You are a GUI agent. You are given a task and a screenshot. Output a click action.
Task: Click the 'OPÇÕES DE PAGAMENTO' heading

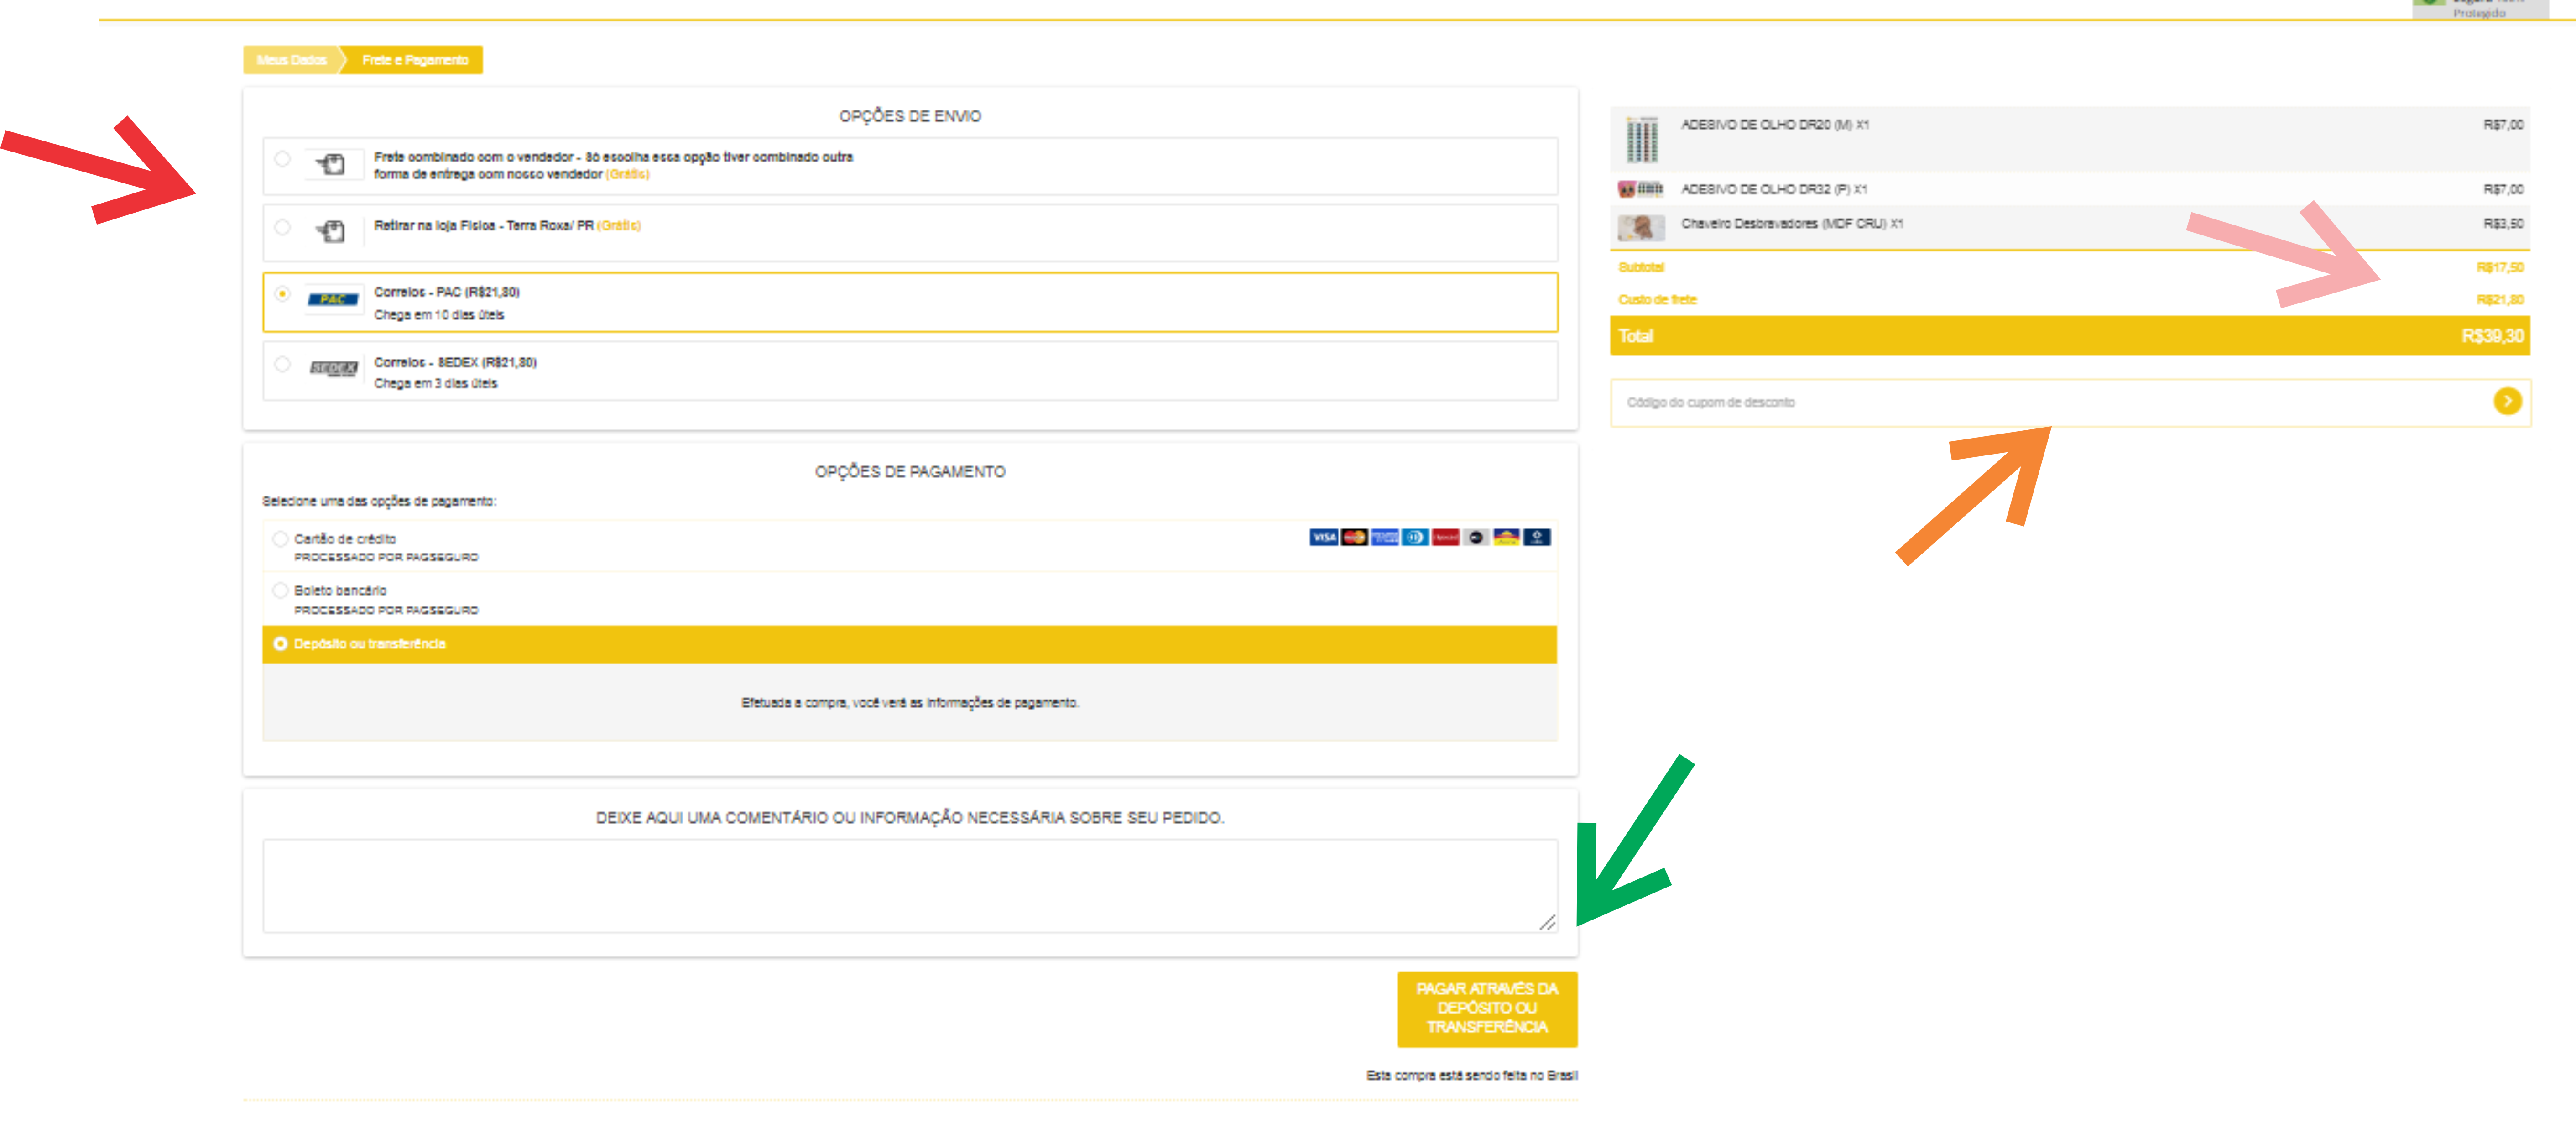(x=910, y=472)
